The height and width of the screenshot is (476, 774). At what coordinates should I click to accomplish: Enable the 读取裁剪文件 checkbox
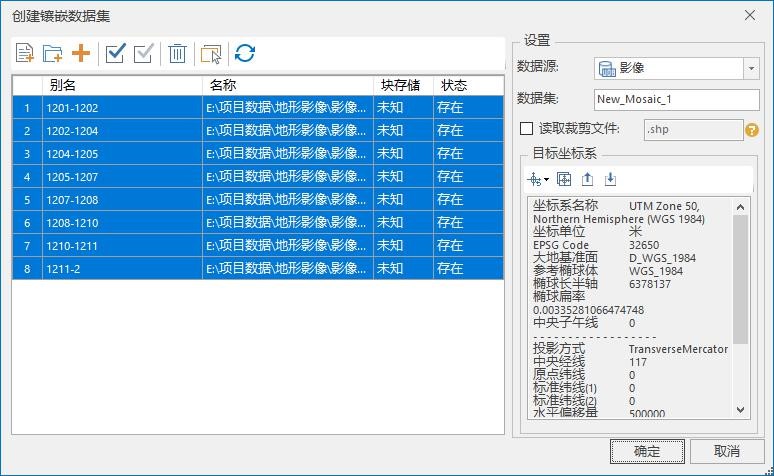click(527, 129)
